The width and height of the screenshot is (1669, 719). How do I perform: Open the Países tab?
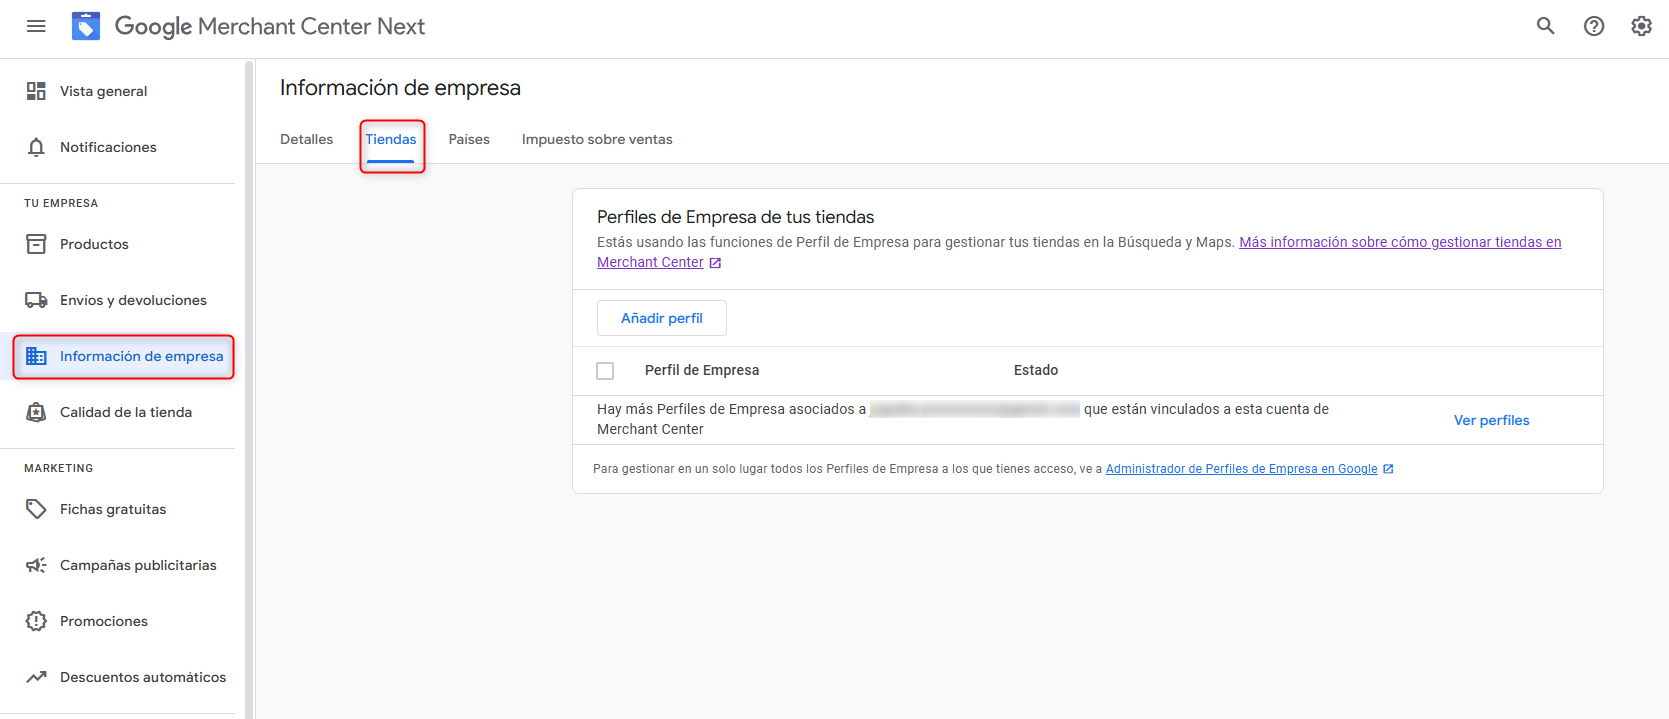[469, 139]
